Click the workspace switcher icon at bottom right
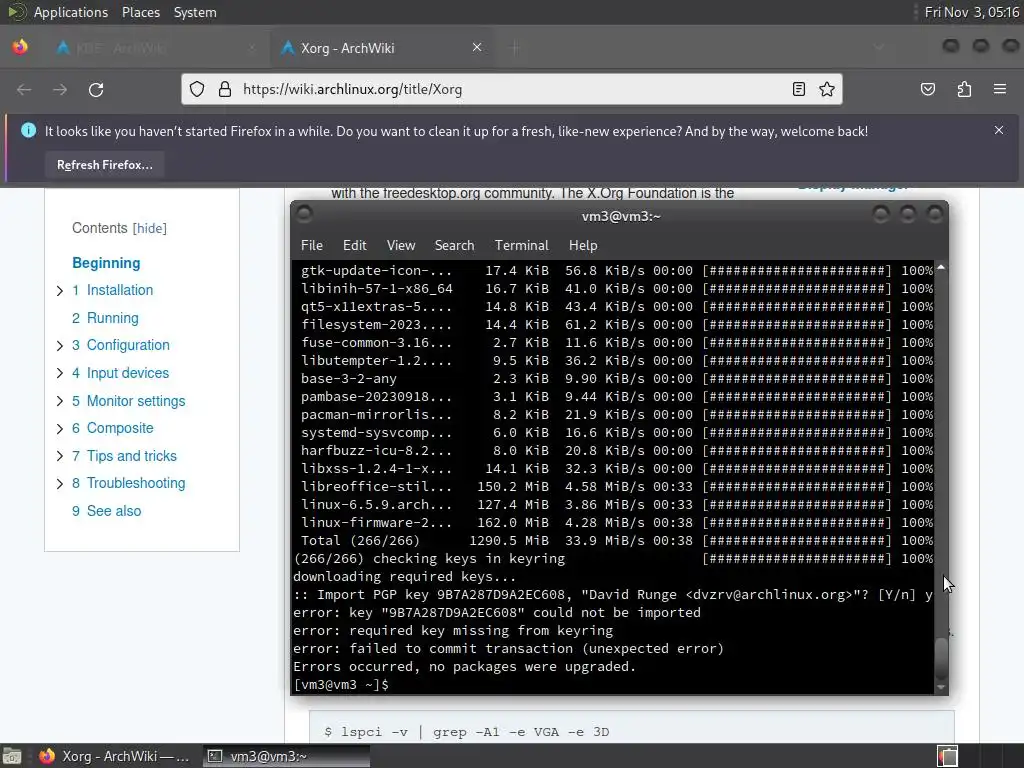The image size is (1024, 768). point(947,756)
